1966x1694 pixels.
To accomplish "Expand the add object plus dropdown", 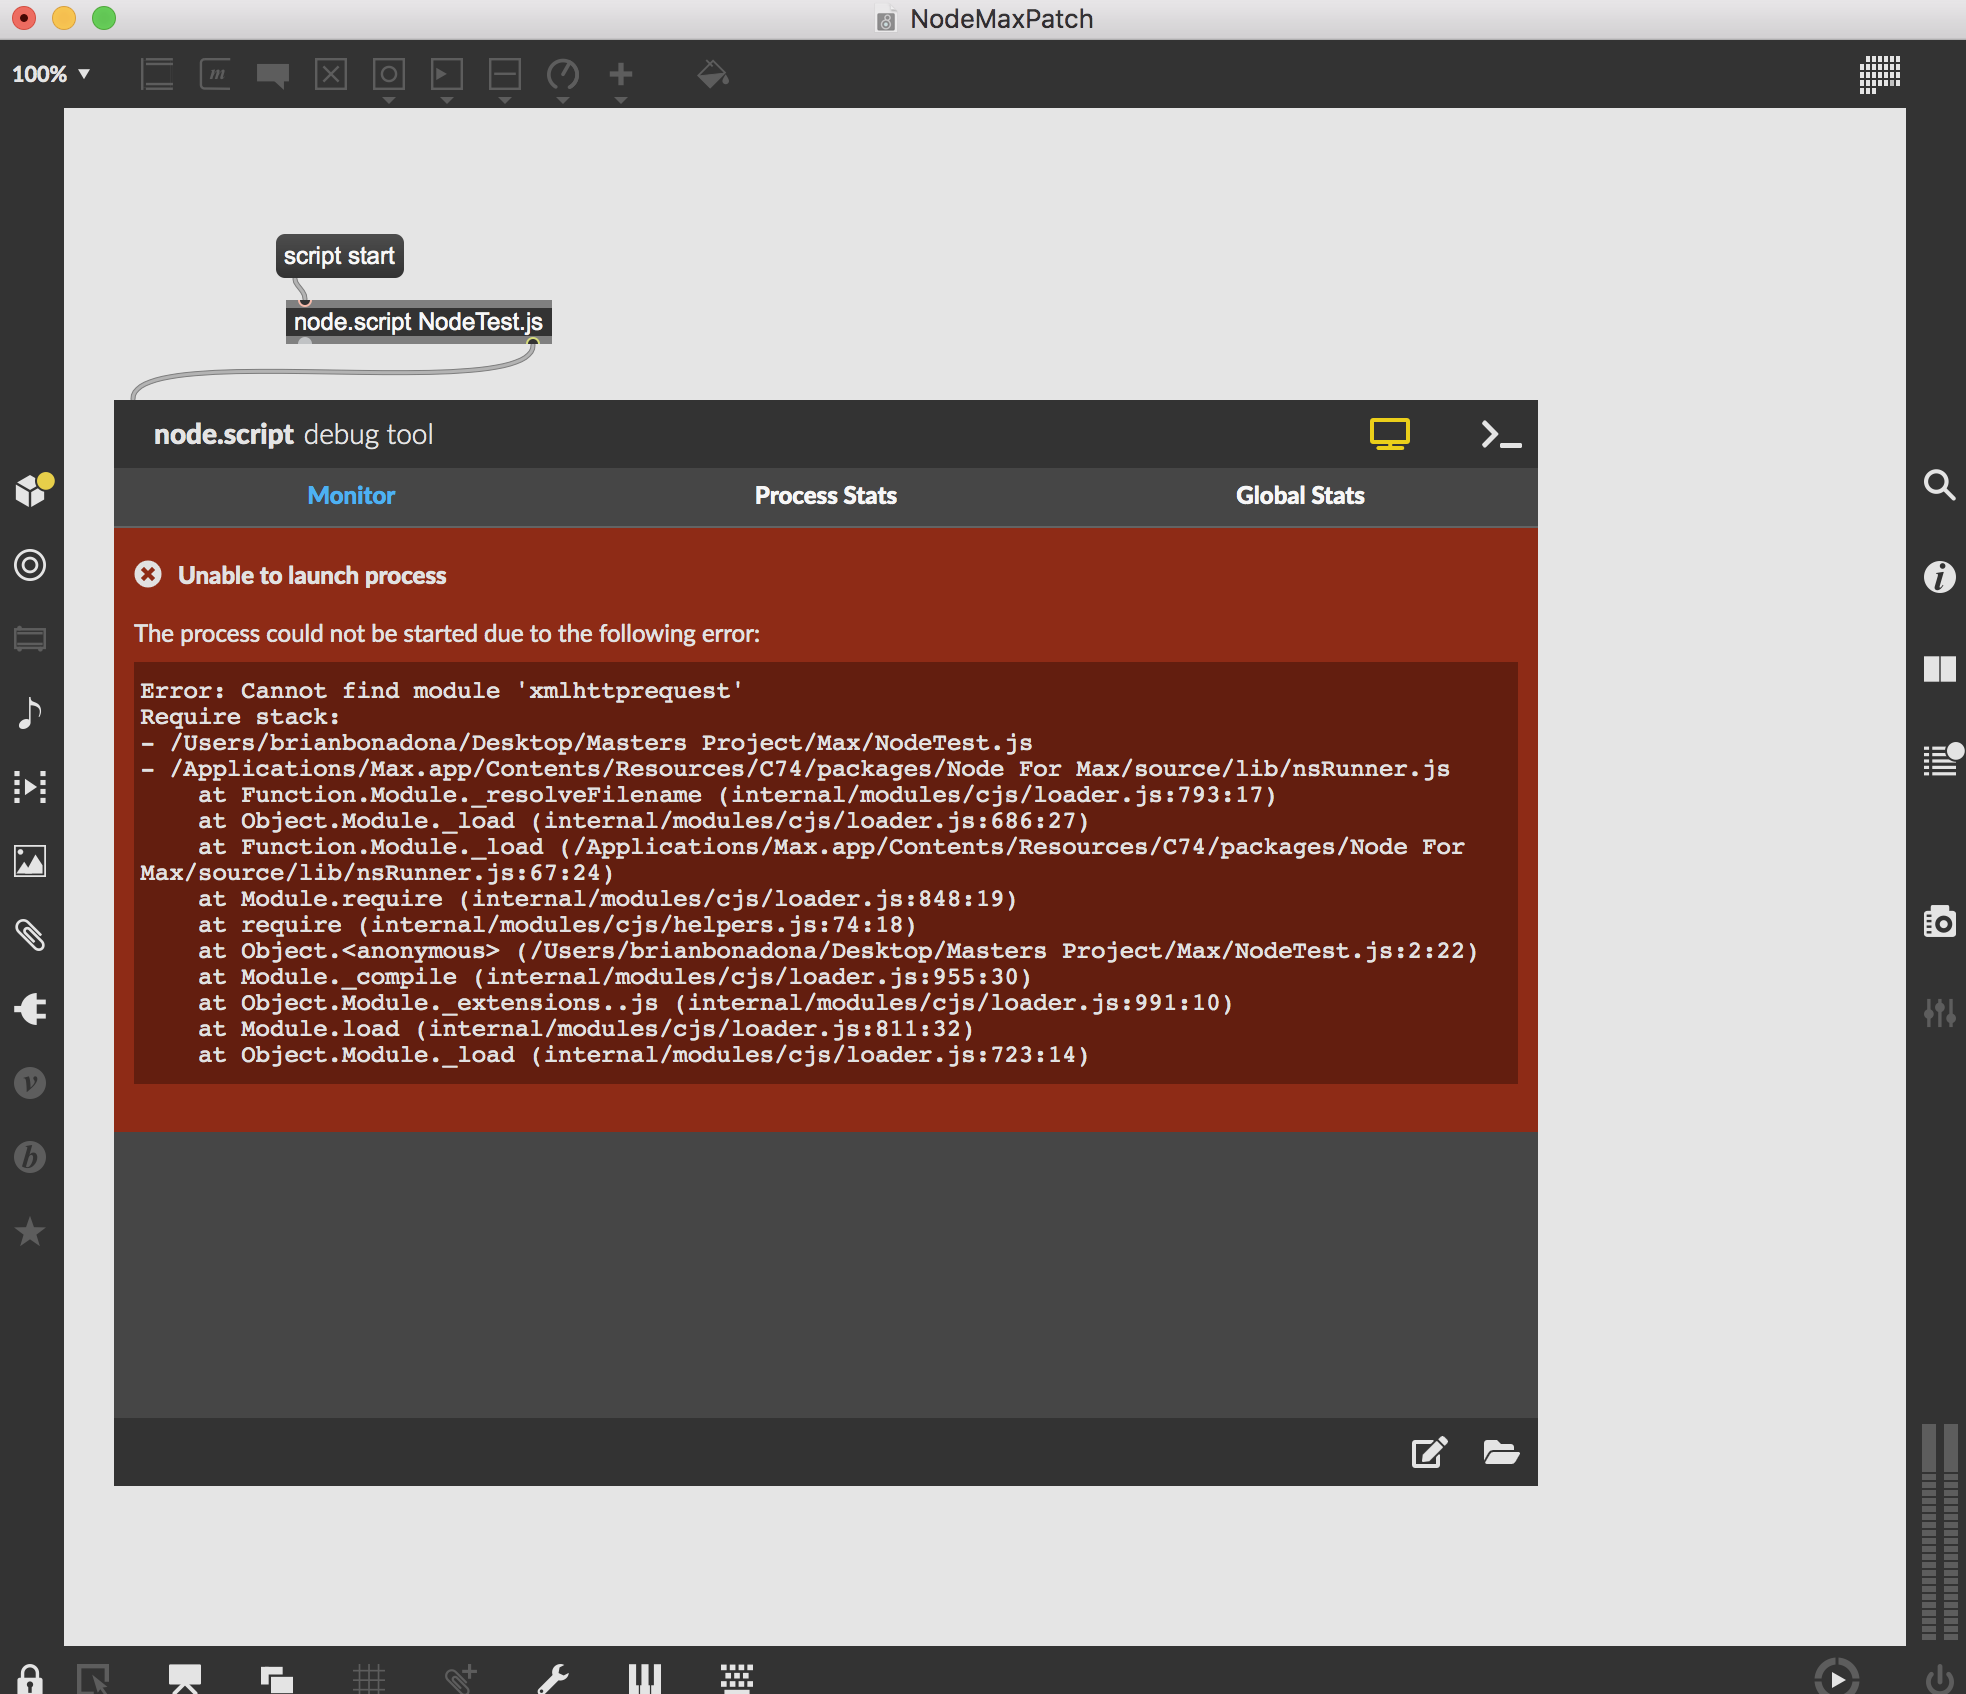I will click(x=620, y=78).
